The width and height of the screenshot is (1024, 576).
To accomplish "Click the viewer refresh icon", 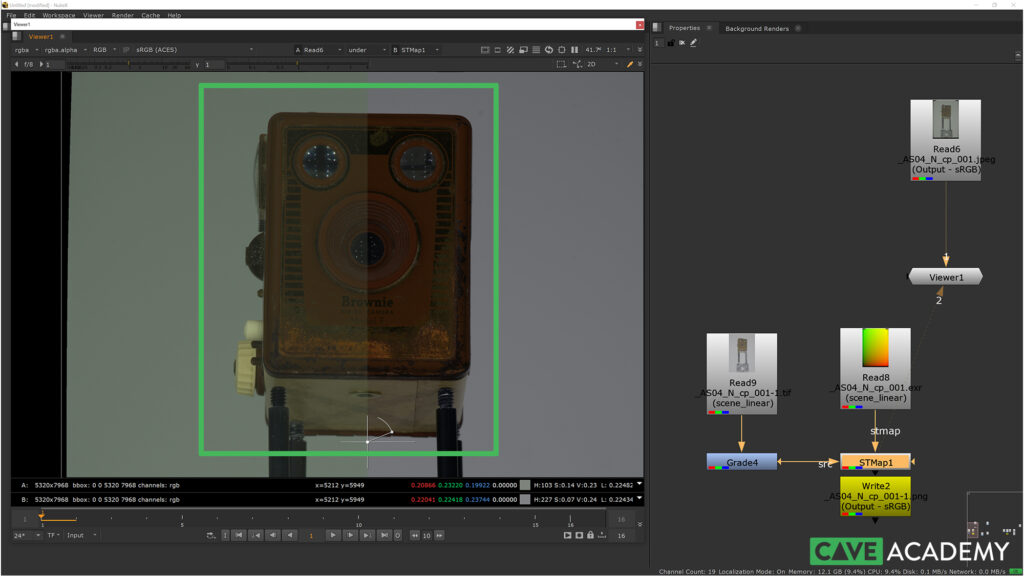I will coord(549,50).
